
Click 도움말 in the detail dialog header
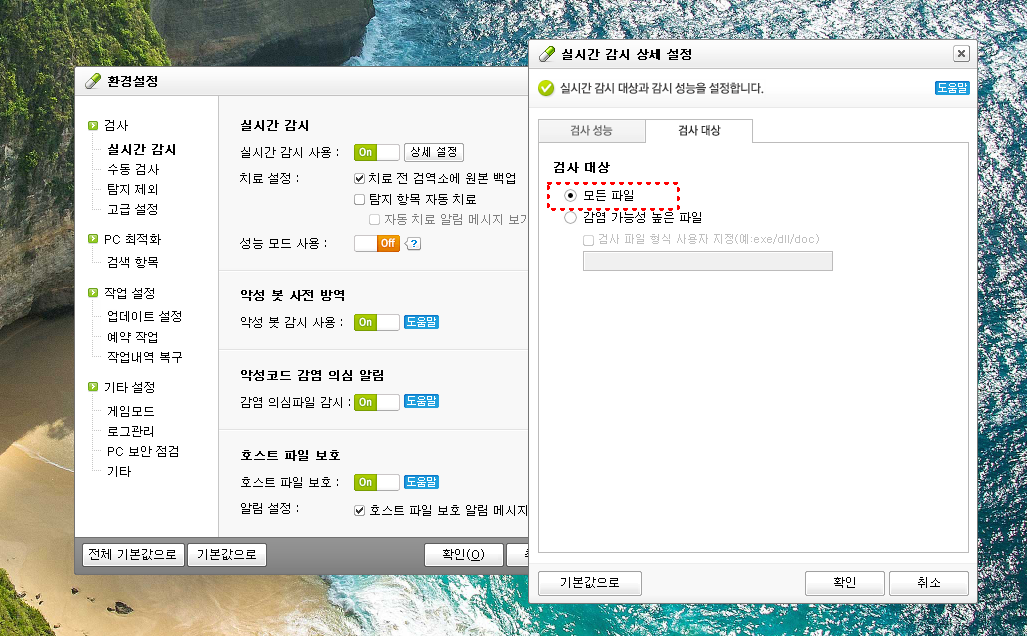tap(952, 88)
